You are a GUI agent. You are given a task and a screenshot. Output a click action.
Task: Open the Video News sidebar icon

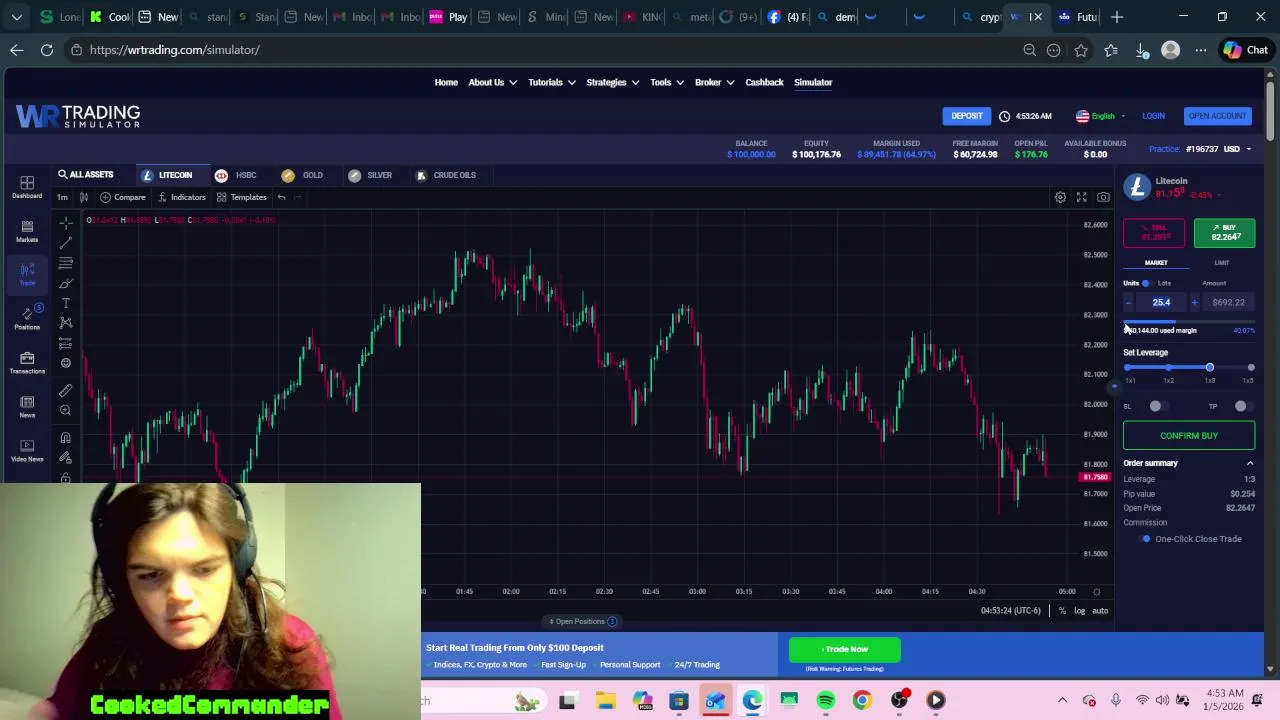pyautogui.click(x=27, y=450)
